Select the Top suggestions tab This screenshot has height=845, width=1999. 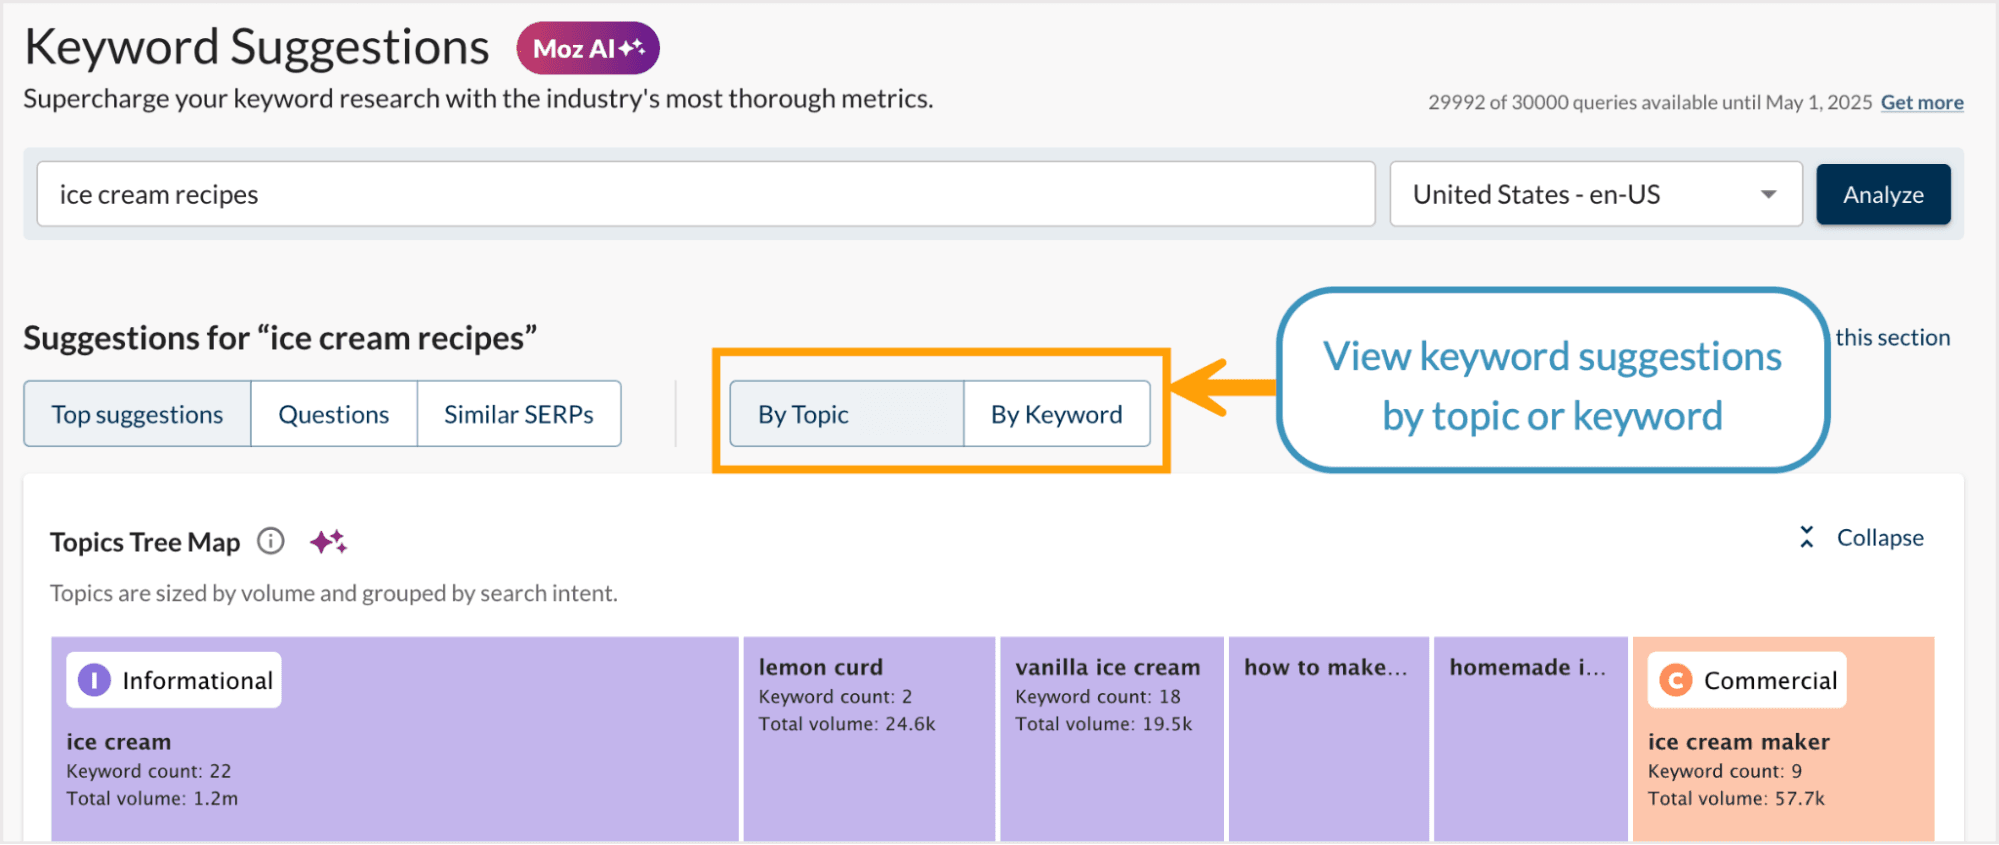tap(136, 413)
